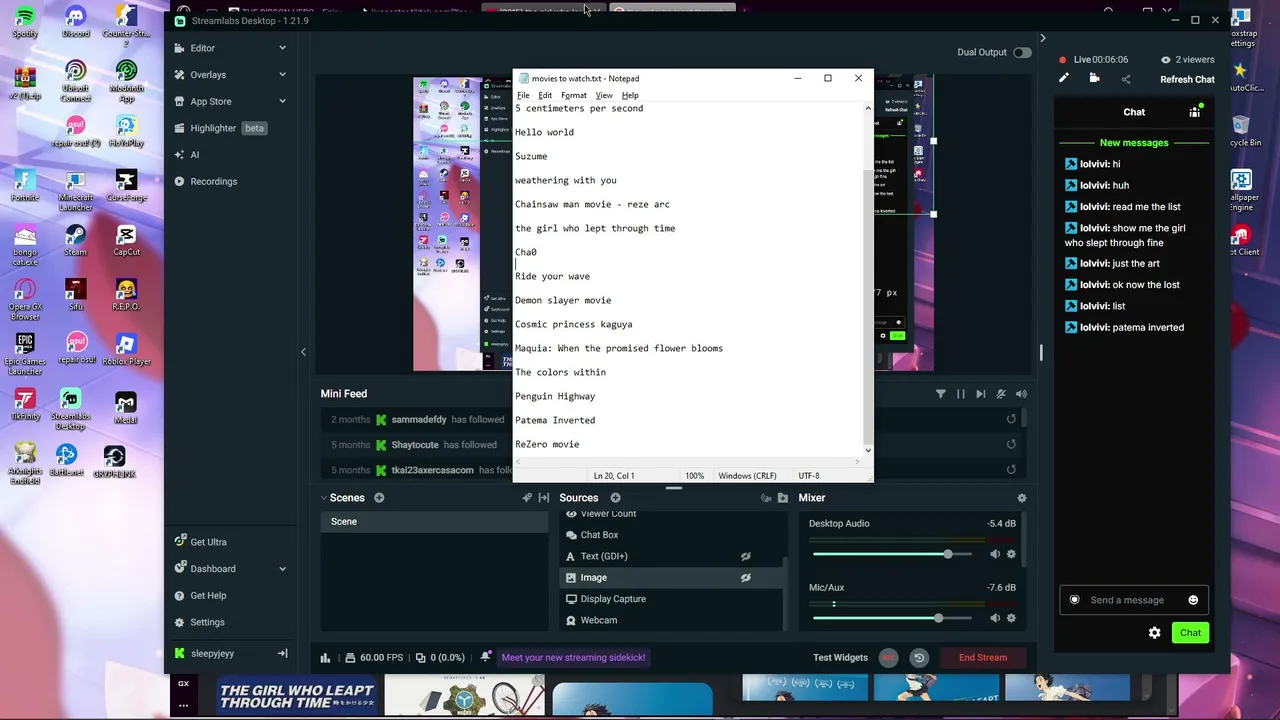Skip the current Mini Feed alert
Image resolution: width=1280 pixels, height=720 pixels.
click(981, 394)
